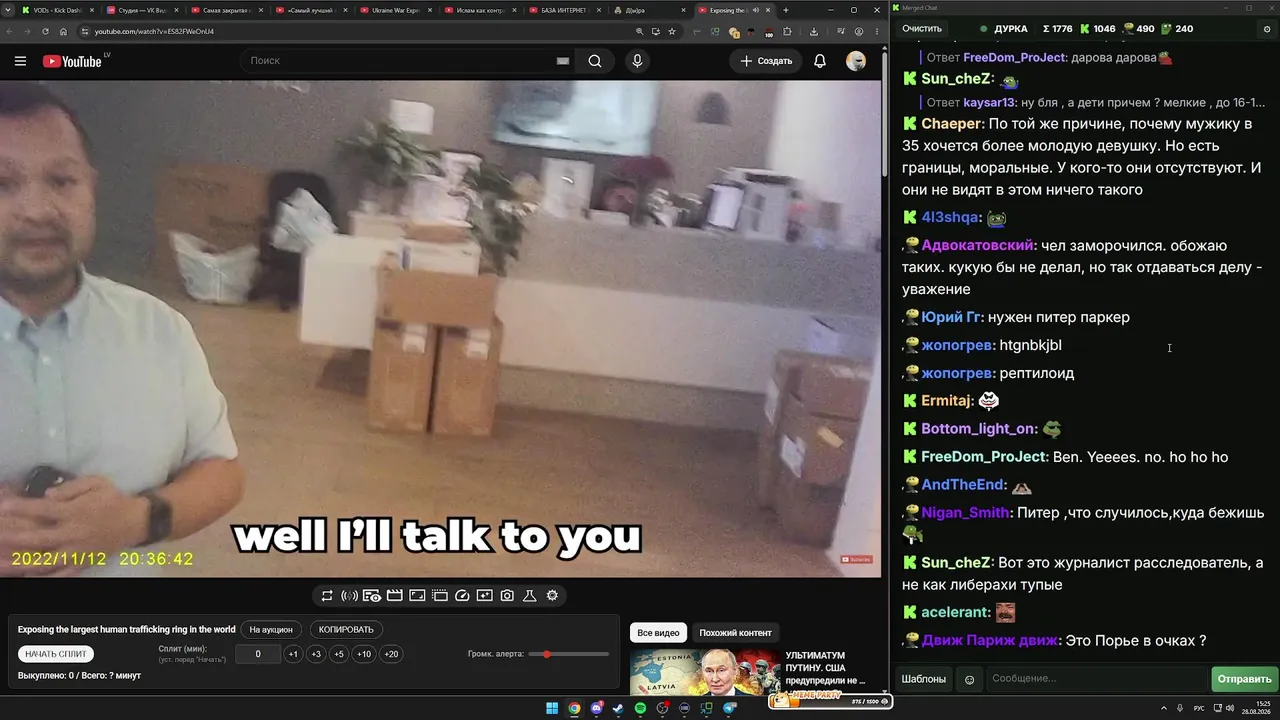Add +20 minutes to the split
Image resolution: width=1280 pixels, height=720 pixels.
[391, 654]
